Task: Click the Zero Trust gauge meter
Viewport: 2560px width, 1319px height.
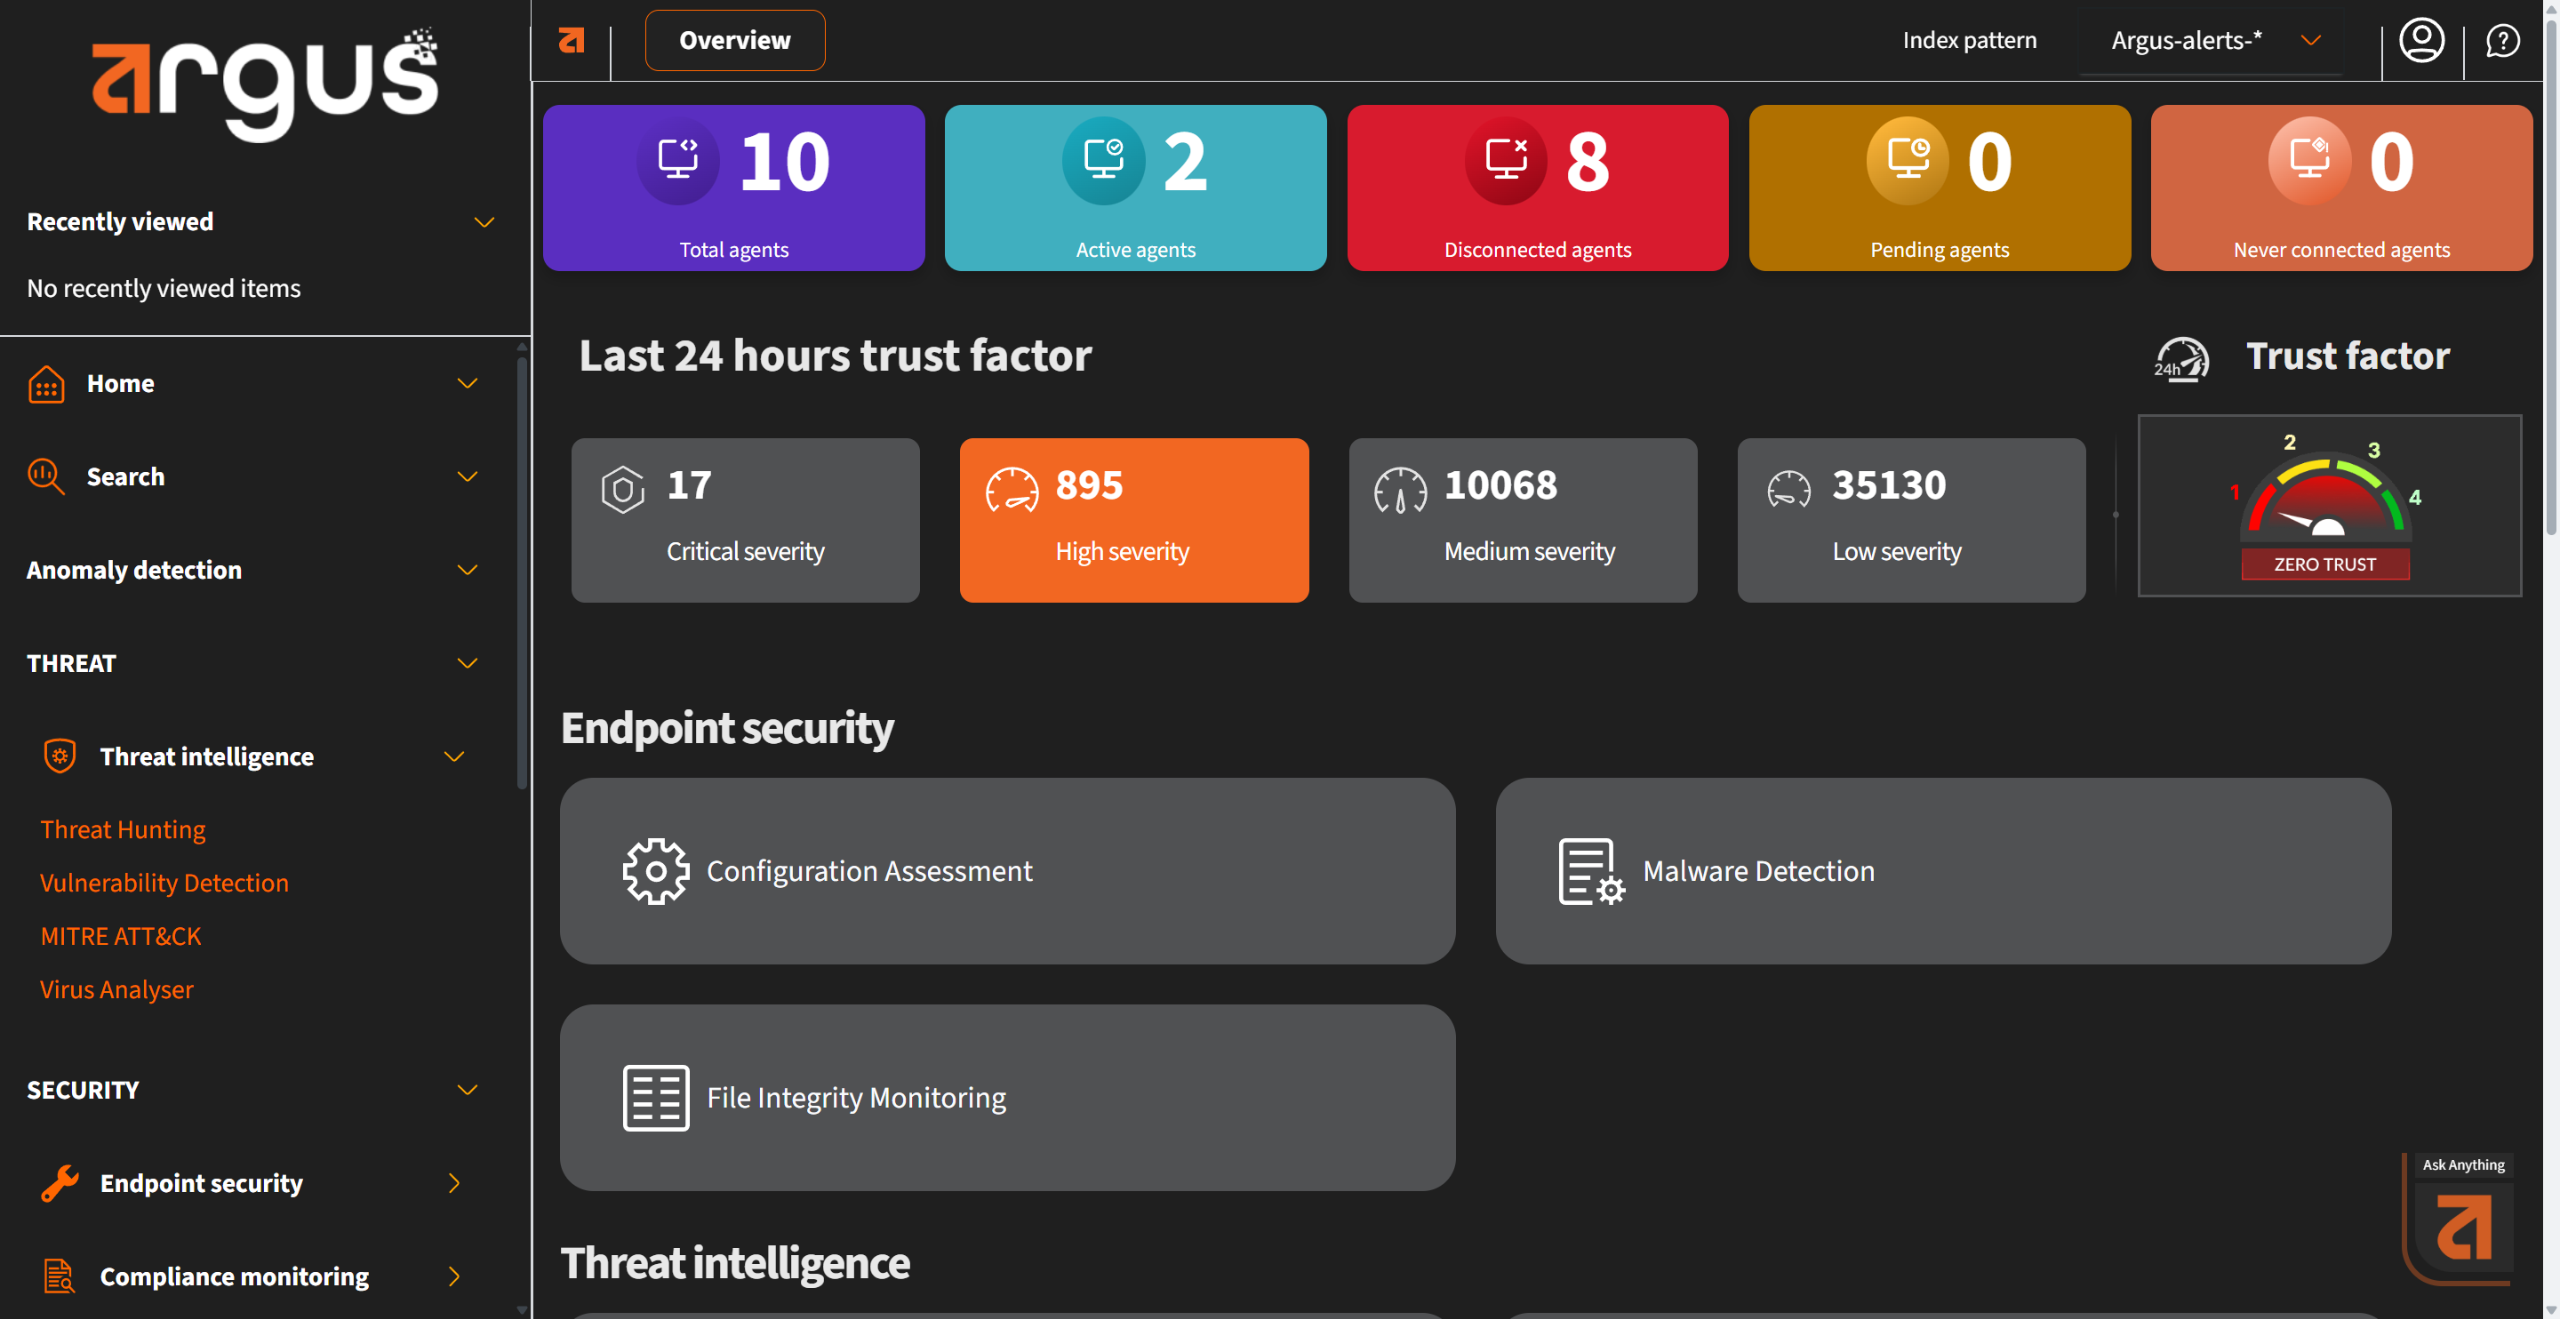Action: point(2328,506)
